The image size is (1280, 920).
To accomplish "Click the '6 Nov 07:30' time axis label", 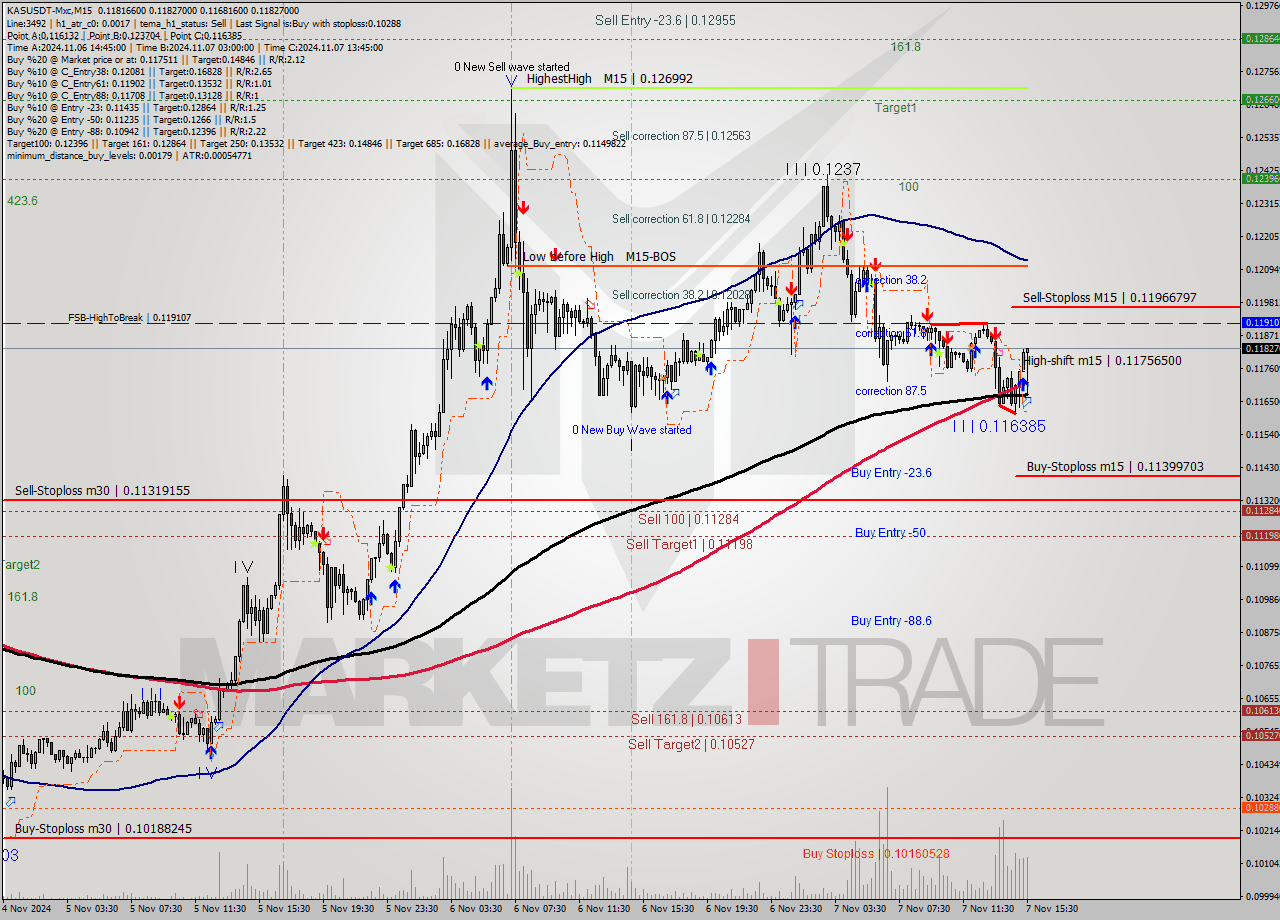I will (540, 909).
